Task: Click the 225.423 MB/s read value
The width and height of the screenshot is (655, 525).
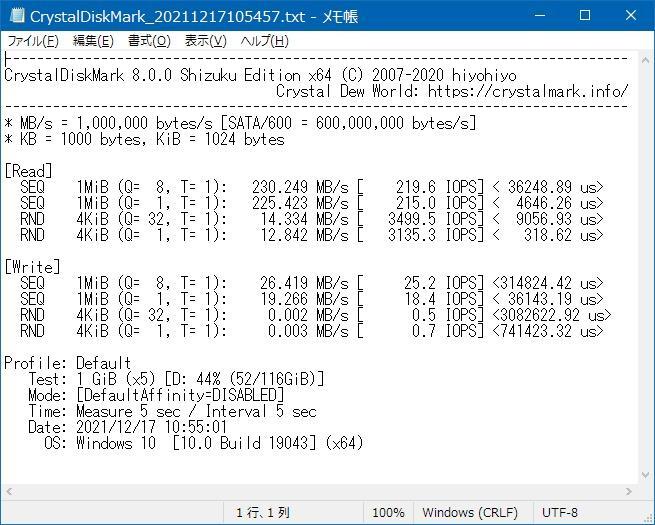Action: 300,203
